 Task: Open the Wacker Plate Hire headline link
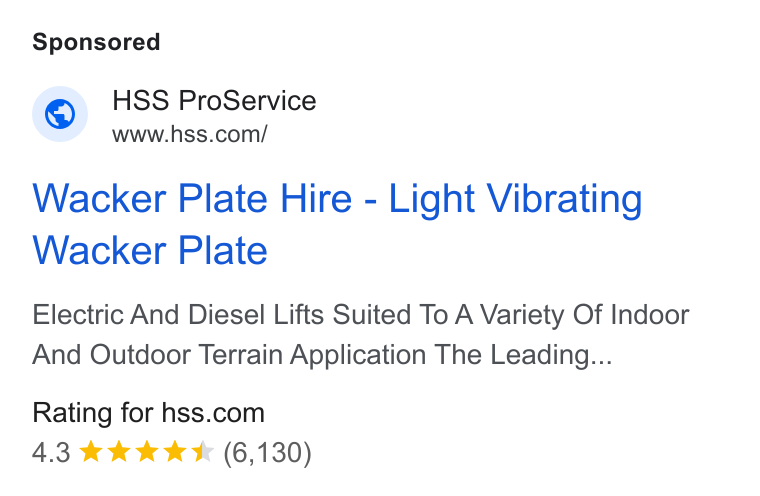[337, 224]
